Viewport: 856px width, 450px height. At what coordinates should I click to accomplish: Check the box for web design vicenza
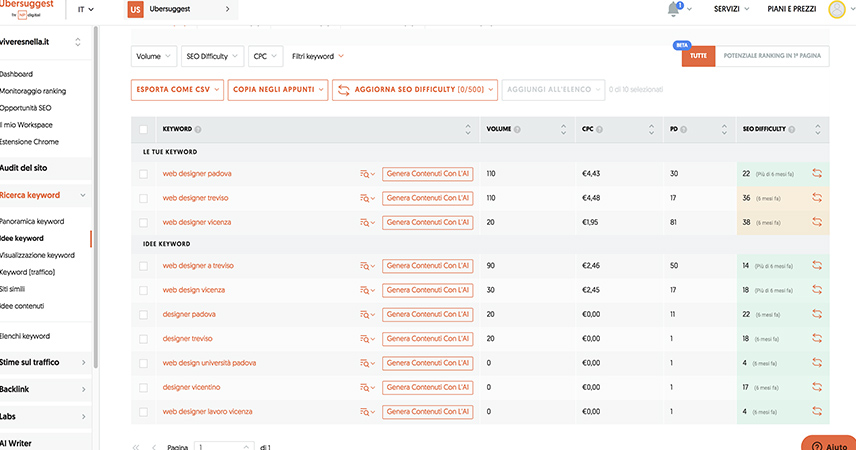click(x=144, y=290)
